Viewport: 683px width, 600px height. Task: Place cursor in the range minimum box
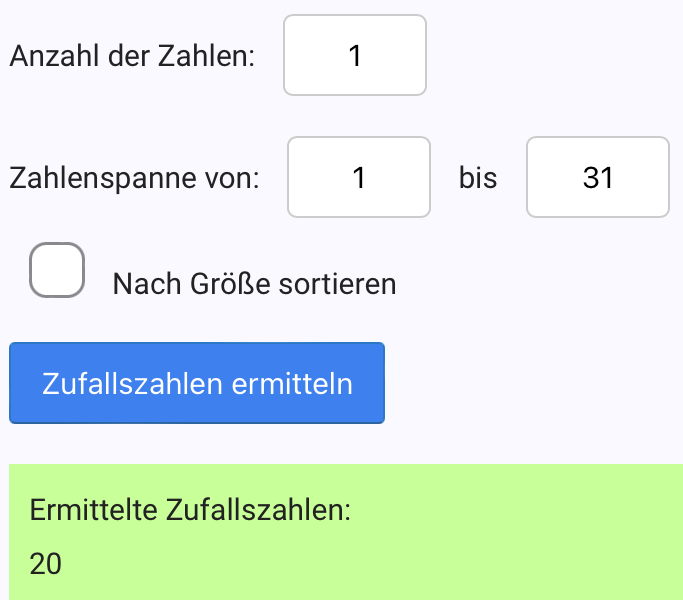point(359,178)
